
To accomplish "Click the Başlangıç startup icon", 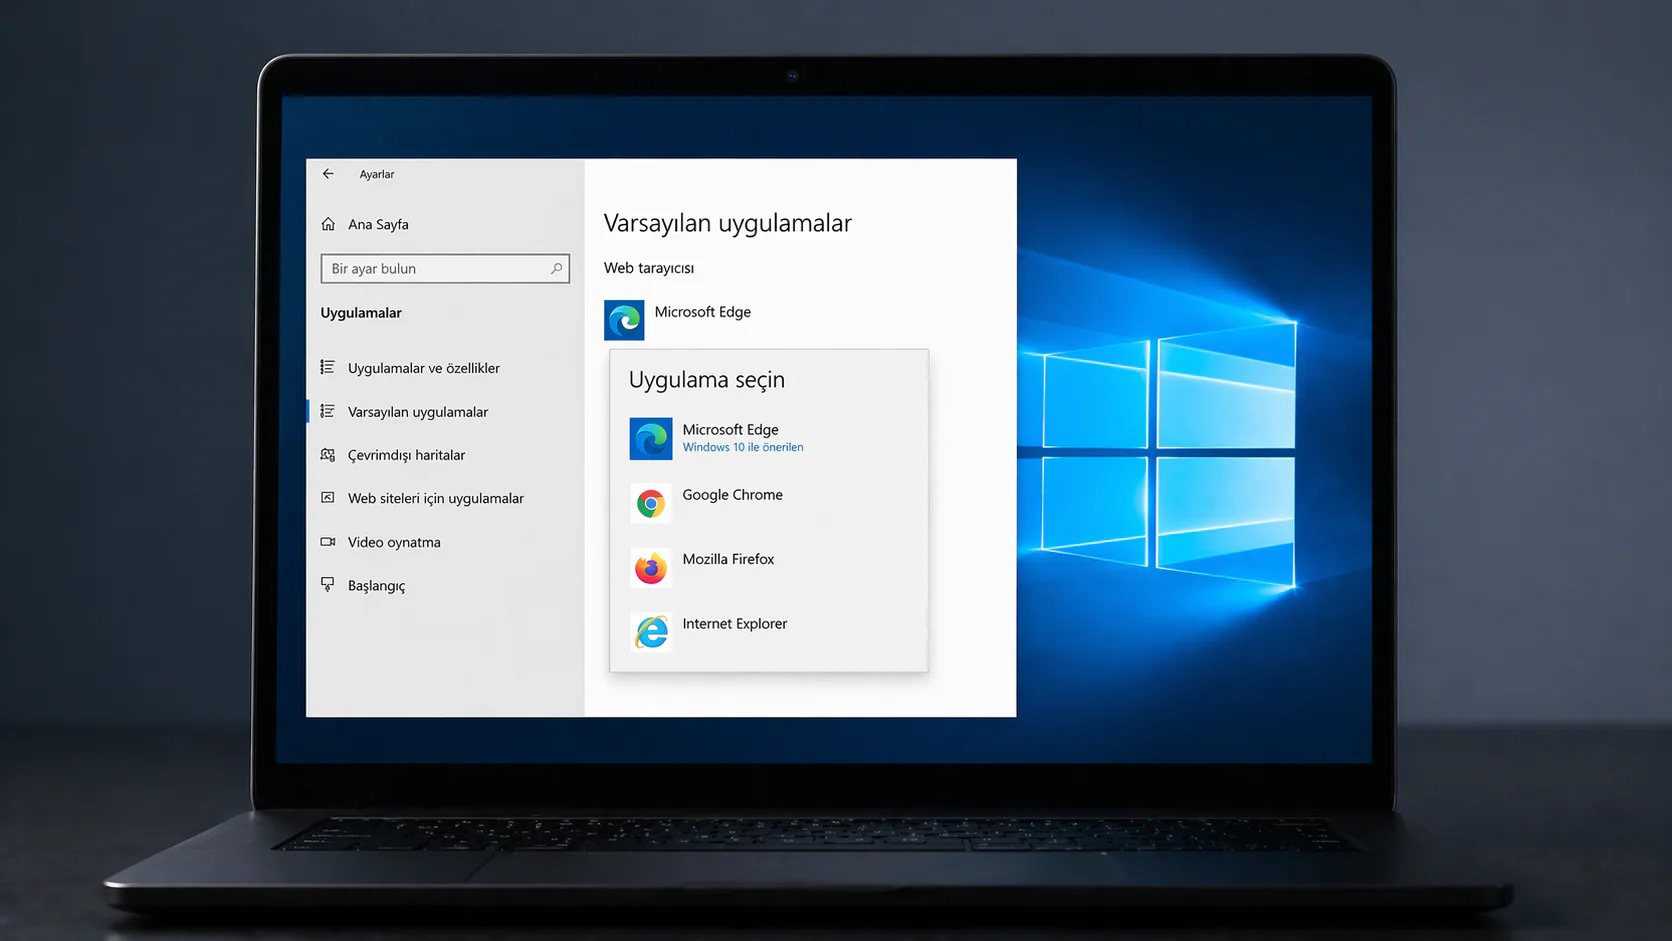I will click(328, 584).
